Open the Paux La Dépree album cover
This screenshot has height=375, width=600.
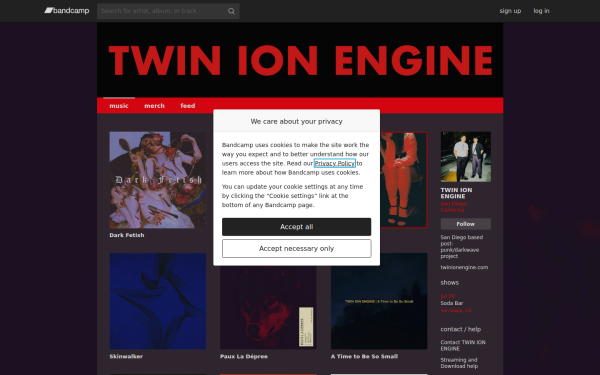(x=268, y=307)
